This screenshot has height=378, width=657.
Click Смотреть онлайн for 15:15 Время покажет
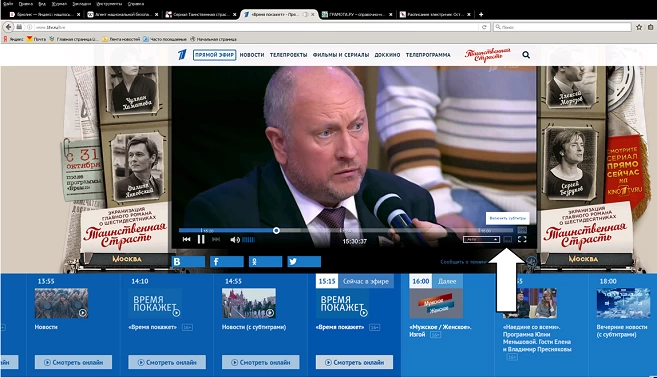pyautogui.click(x=354, y=362)
